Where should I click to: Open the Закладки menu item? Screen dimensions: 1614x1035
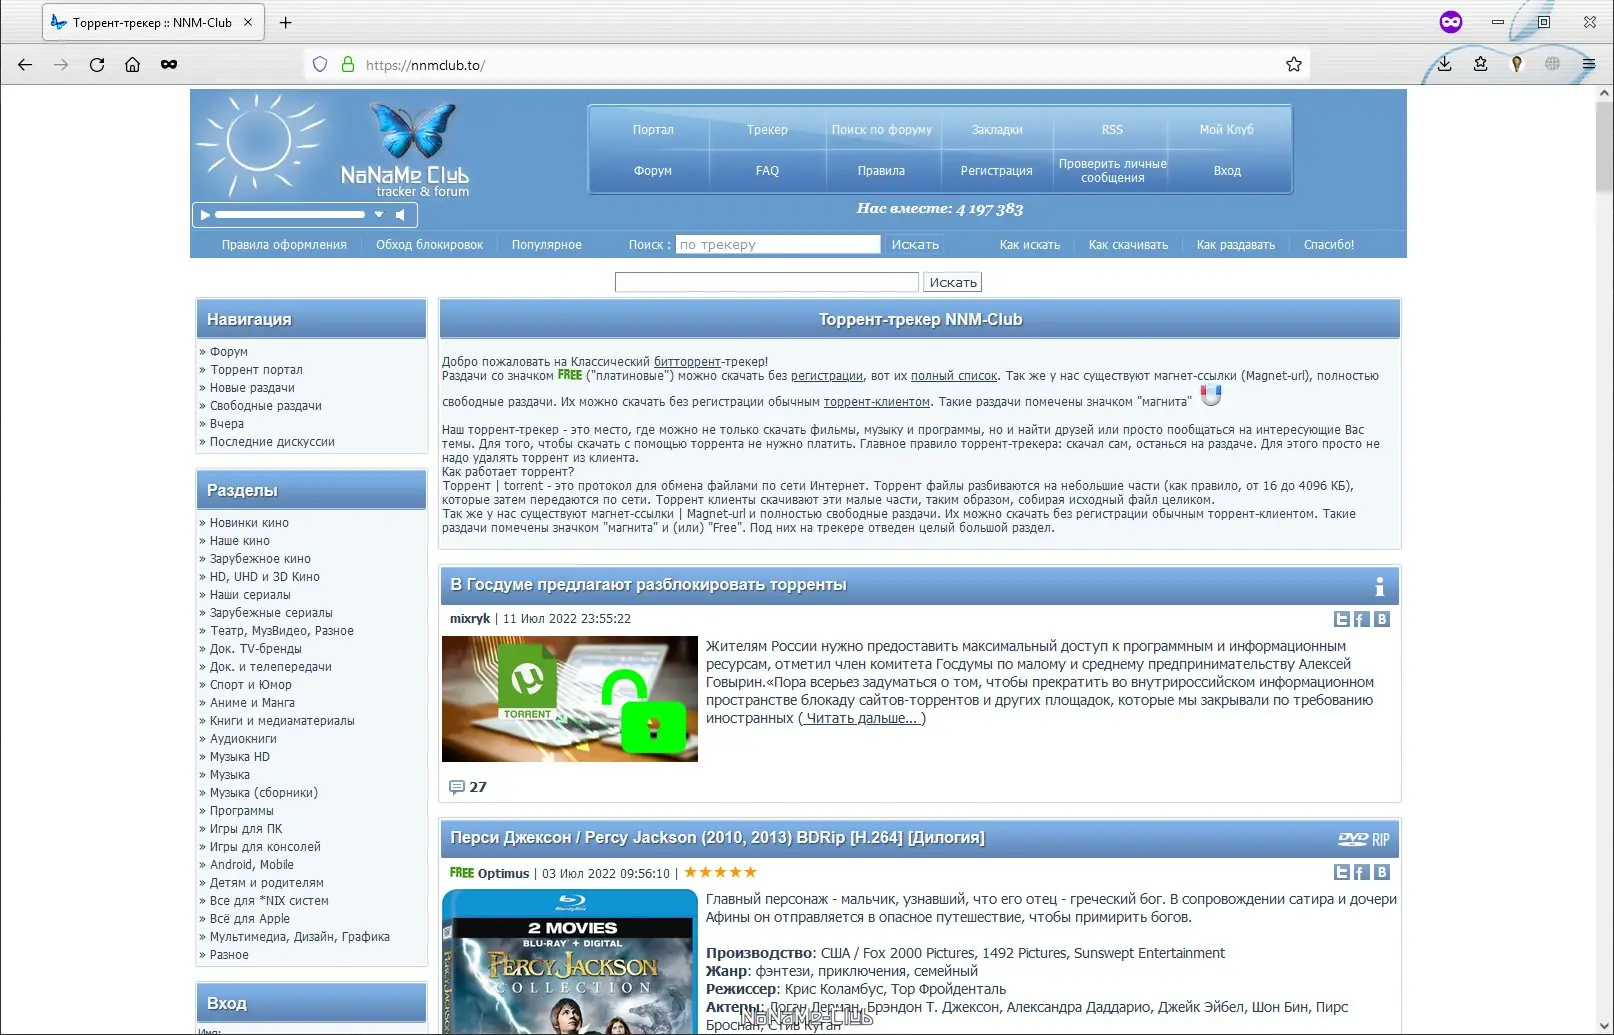point(997,130)
